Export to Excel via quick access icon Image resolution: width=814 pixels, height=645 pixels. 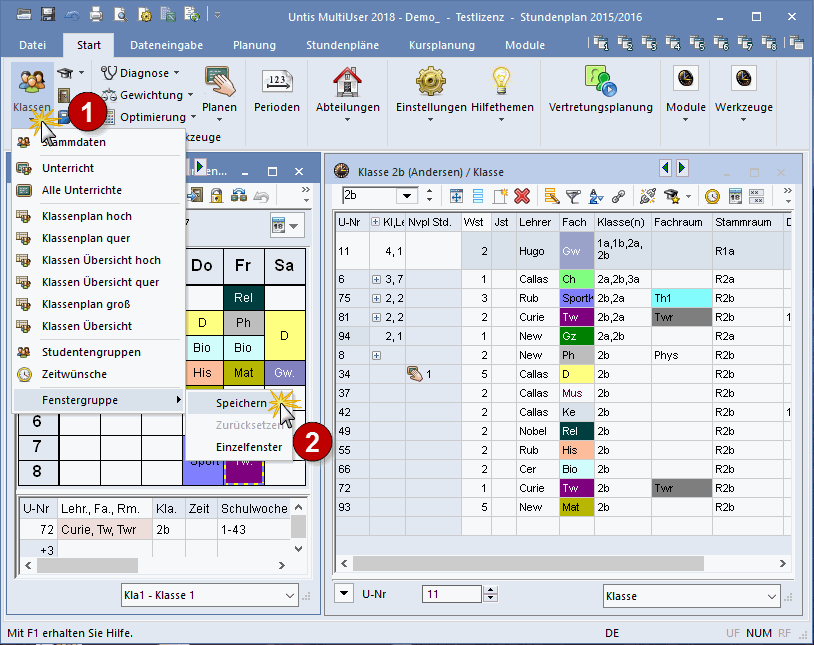point(168,15)
